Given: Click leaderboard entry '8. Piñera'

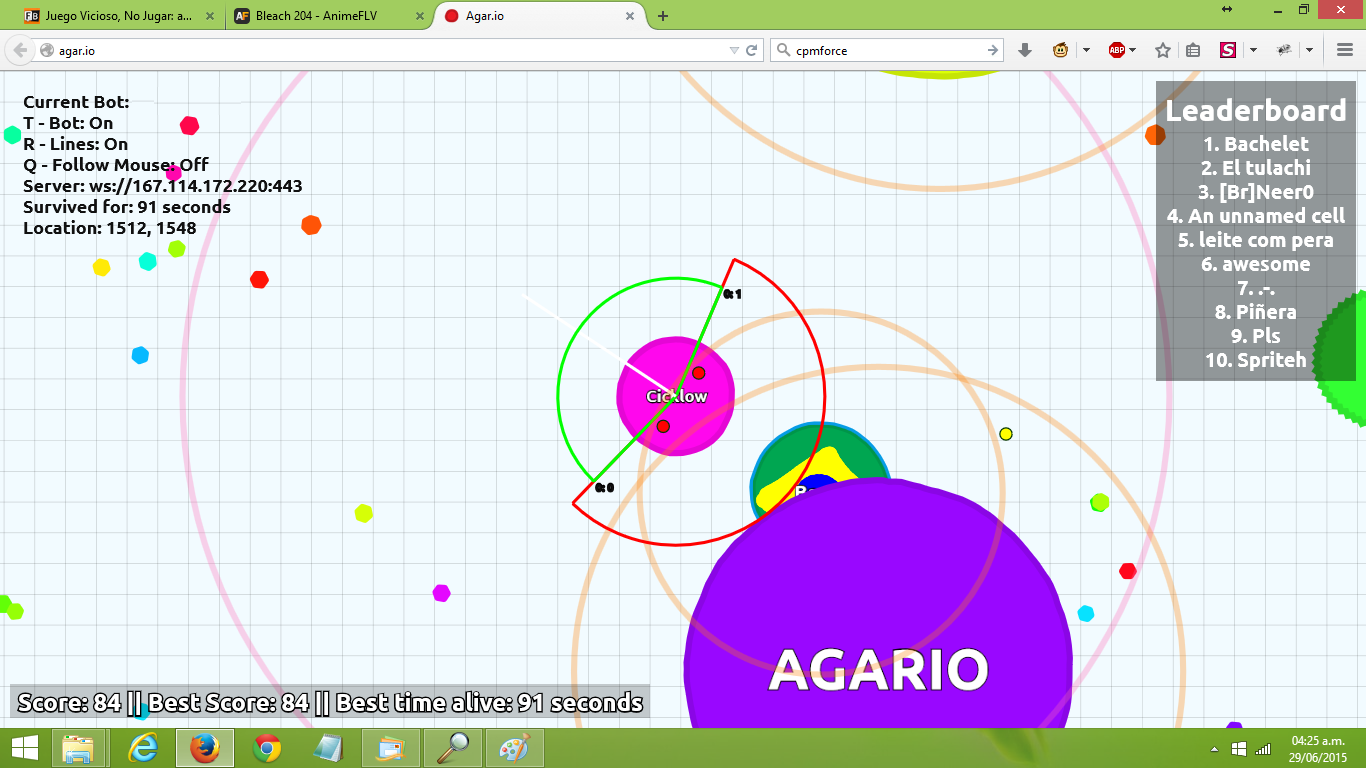Looking at the screenshot, I should 1256,312.
